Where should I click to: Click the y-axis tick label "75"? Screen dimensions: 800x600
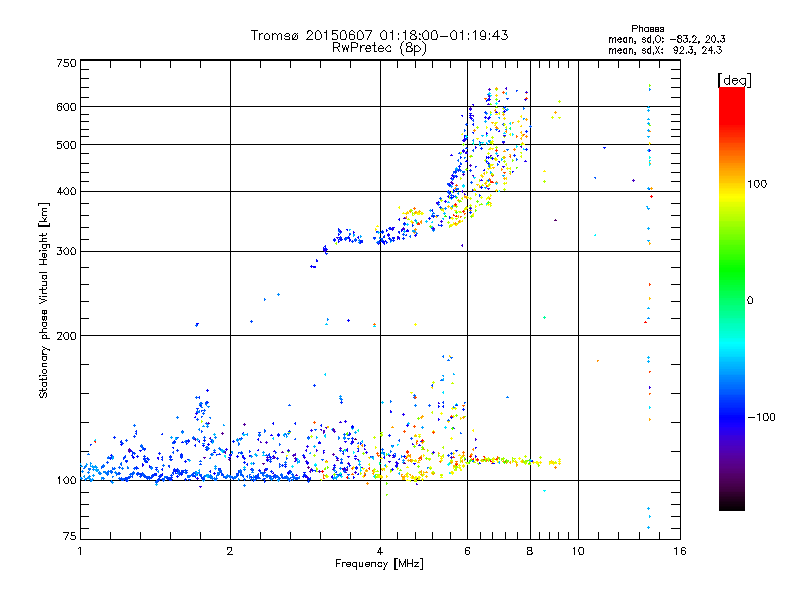point(70,536)
